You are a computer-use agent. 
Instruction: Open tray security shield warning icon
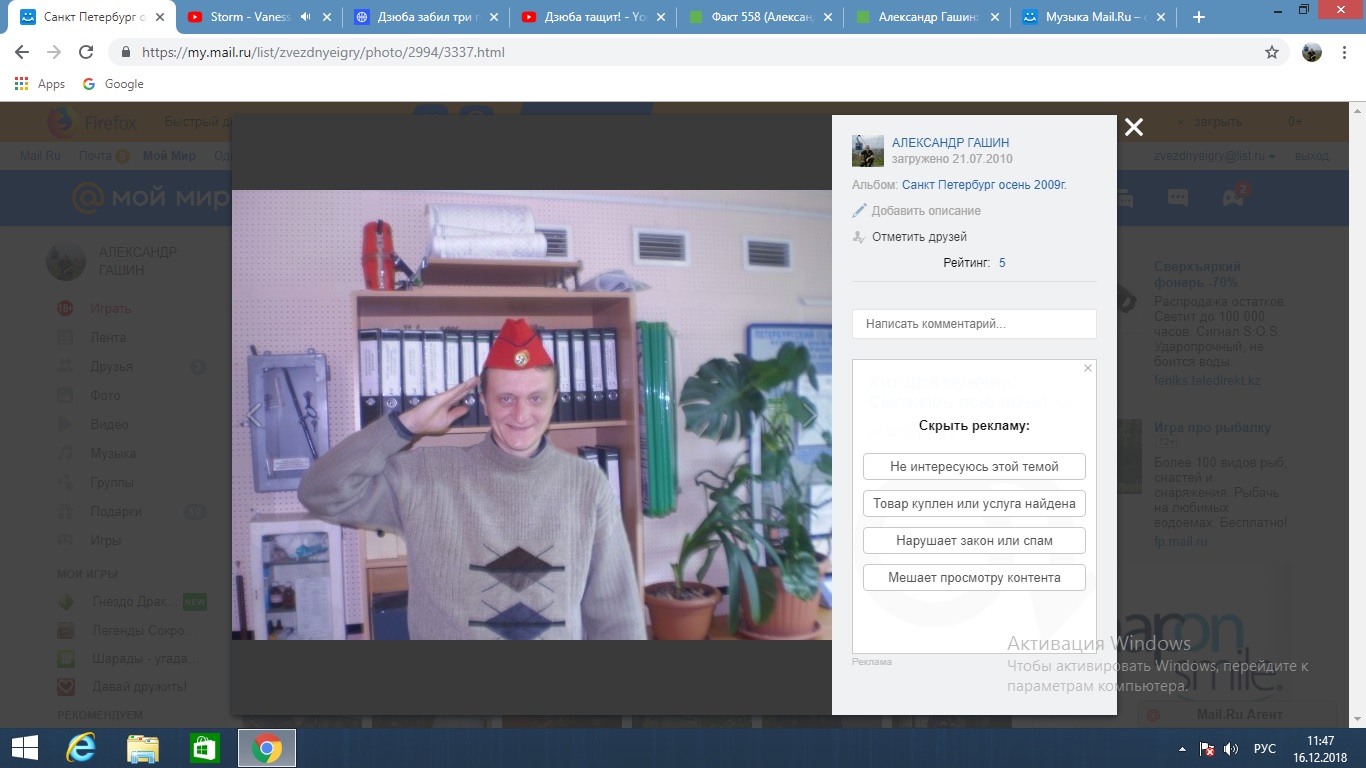(1207, 748)
